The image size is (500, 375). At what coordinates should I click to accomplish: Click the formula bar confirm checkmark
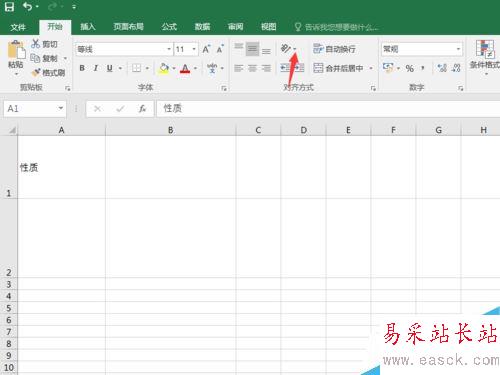click(x=120, y=109)
